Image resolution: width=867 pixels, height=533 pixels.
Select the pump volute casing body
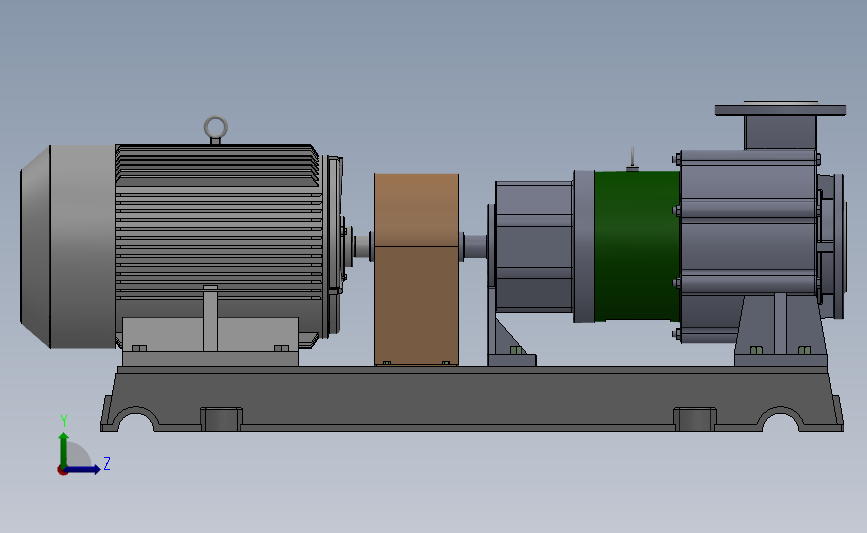(748, 246)
